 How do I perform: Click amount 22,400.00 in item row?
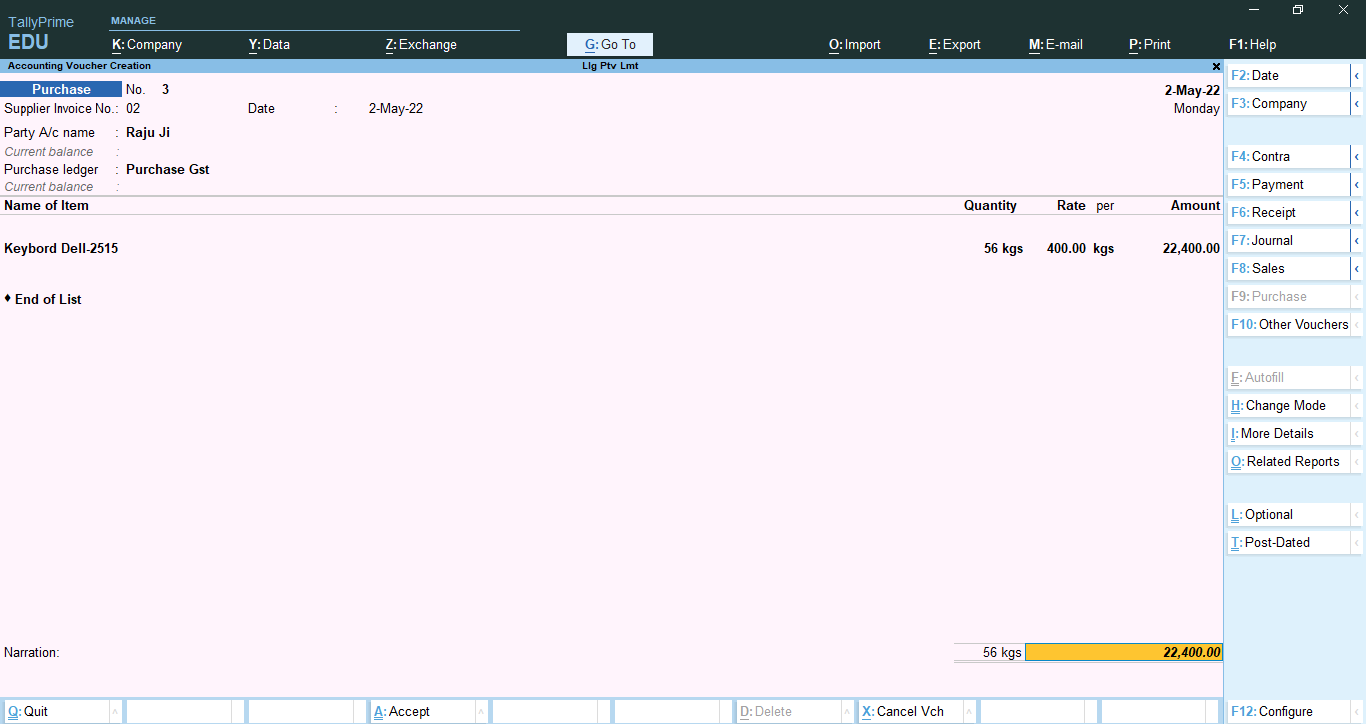pos(1191,248)
